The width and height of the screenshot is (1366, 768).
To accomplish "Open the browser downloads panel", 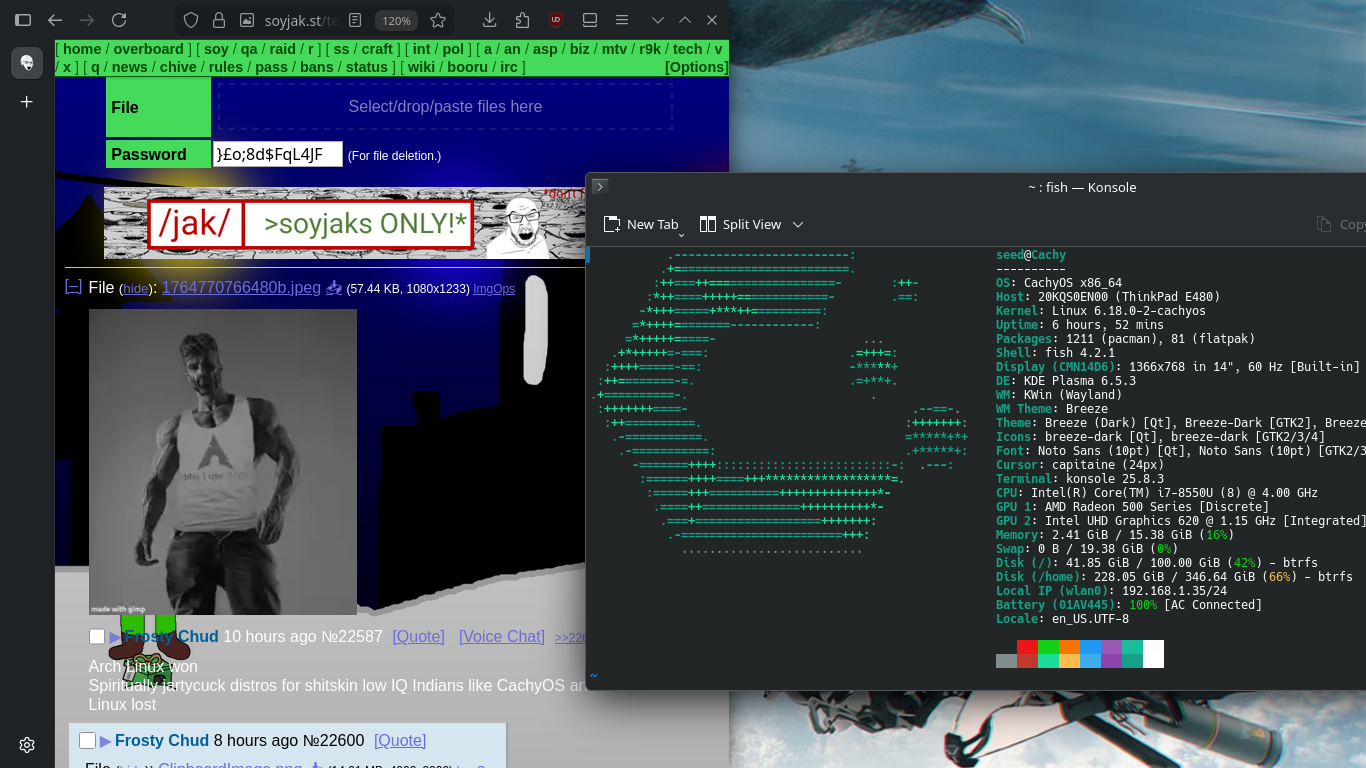I will point(489,20).
